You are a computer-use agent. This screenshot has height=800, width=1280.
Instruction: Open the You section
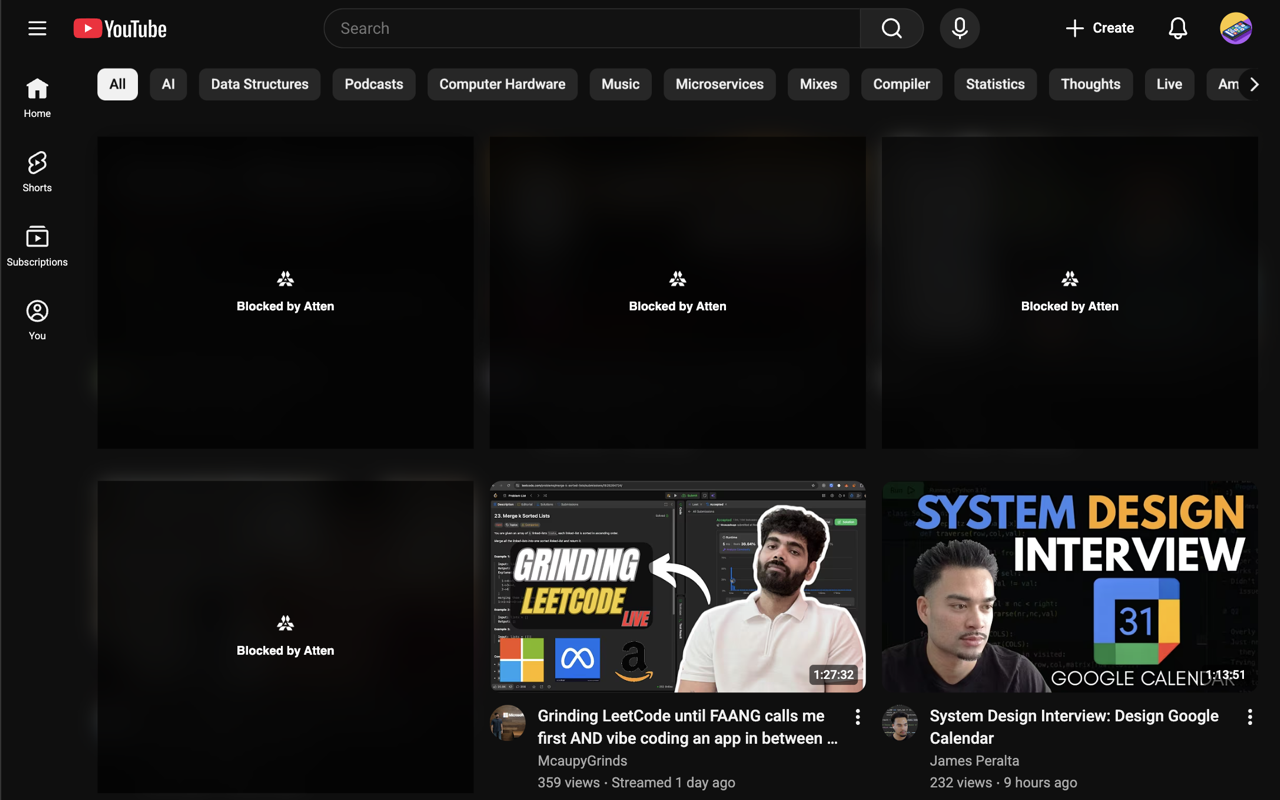[37, 320]
